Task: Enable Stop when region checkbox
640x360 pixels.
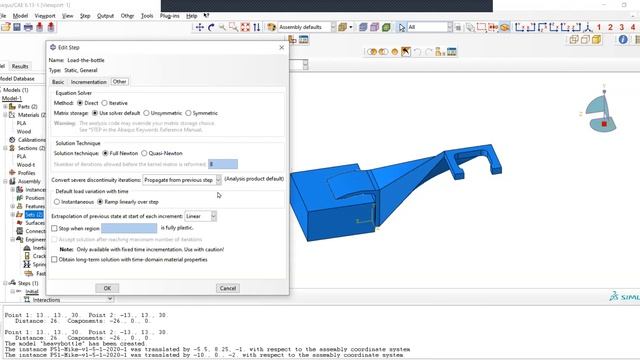Action: [x=54, y=228]
